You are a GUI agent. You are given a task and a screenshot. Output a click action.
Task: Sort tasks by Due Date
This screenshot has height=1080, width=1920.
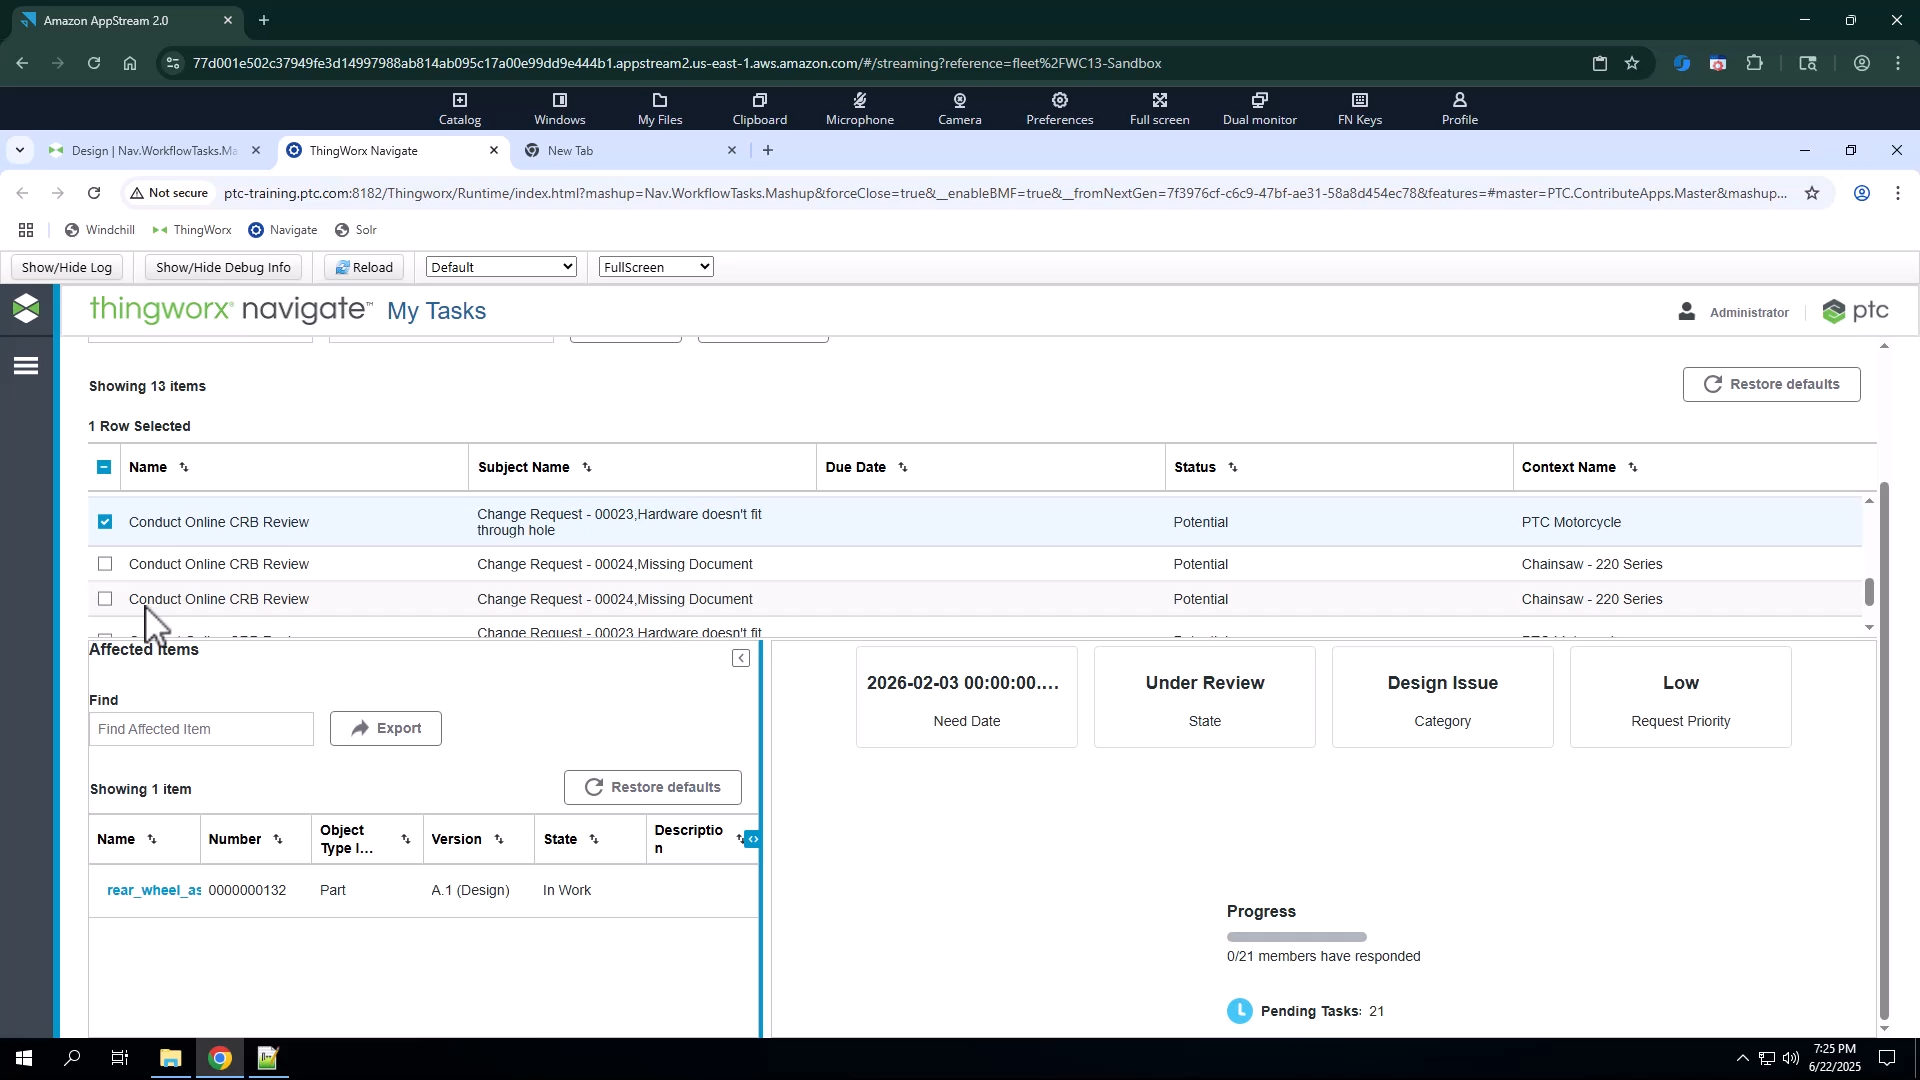(903, 467)
